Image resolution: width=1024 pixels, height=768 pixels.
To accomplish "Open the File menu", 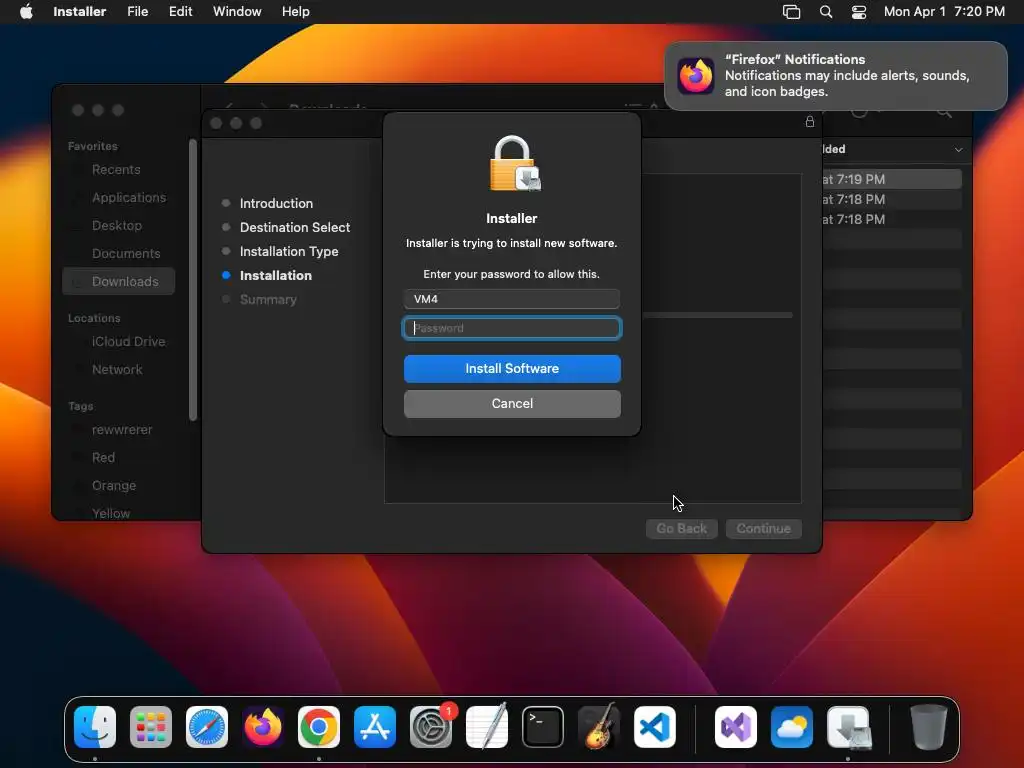I will click(x=137, y=12).
